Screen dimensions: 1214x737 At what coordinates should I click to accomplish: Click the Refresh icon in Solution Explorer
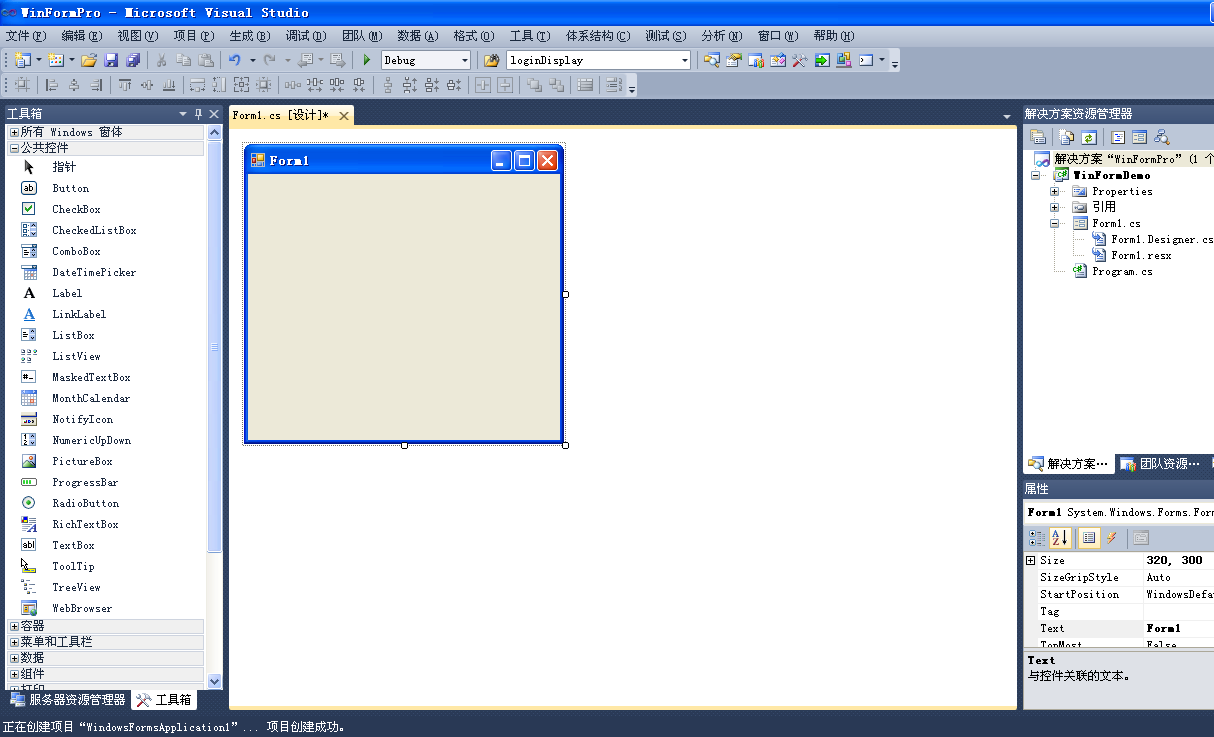(x=1089, y=137)
